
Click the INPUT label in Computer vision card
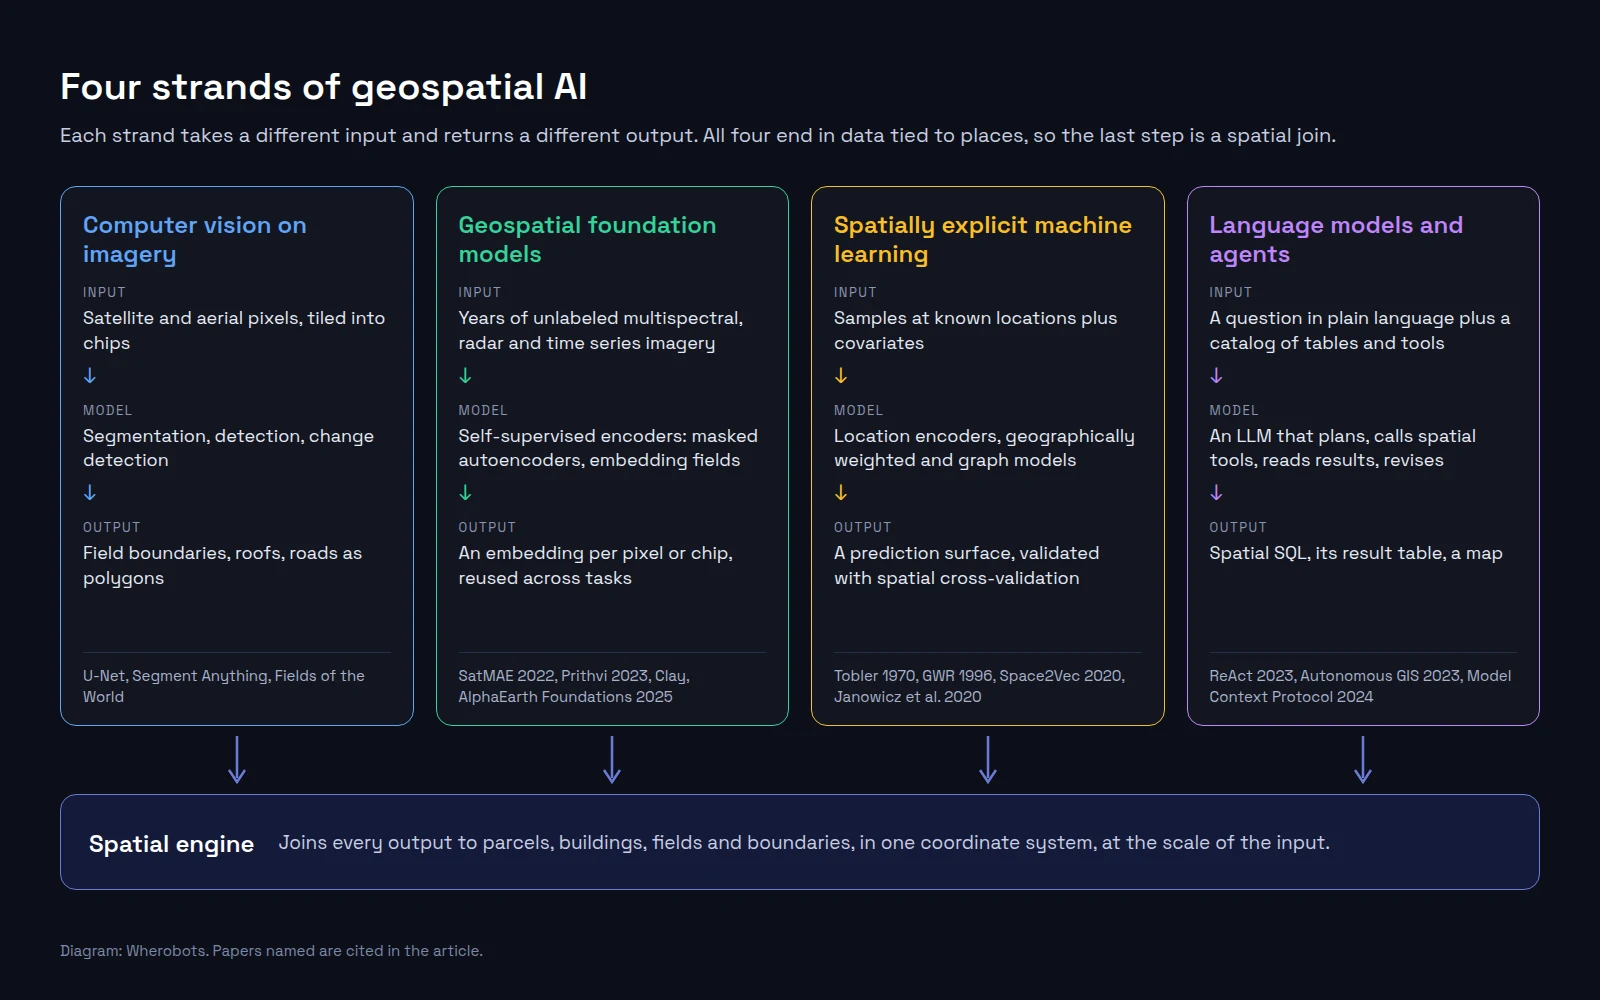pyautogui.click(x=104, y=292)
